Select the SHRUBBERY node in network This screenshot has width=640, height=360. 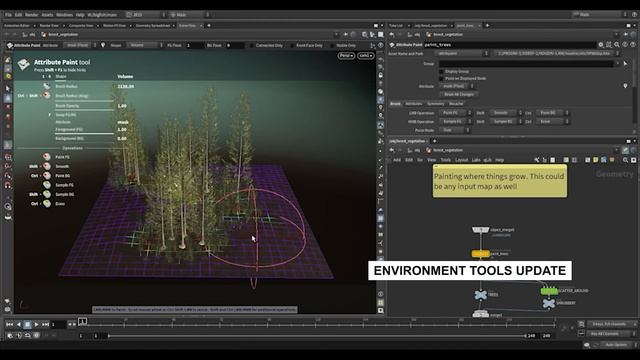pos(549,303)
